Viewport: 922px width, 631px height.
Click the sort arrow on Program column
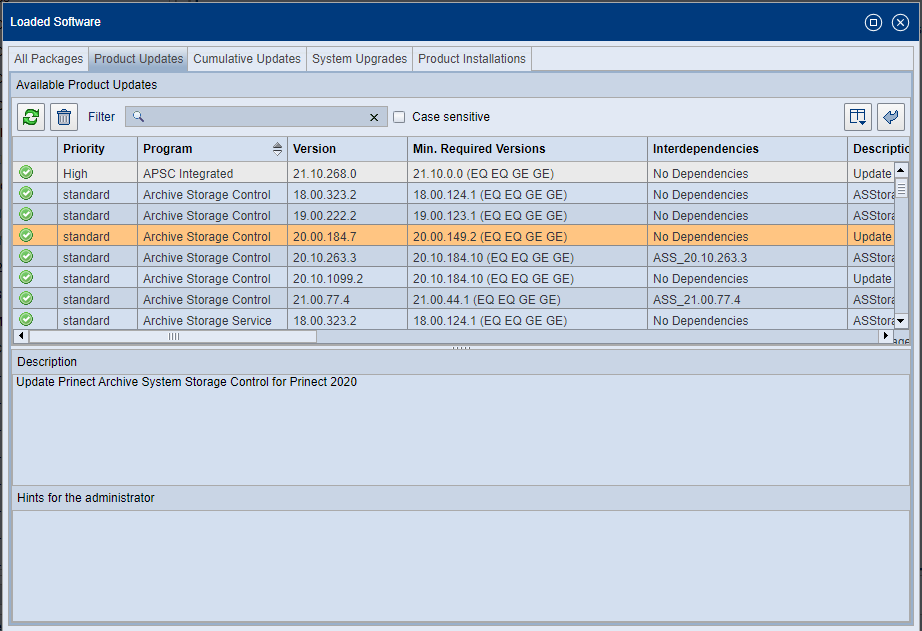277,146
